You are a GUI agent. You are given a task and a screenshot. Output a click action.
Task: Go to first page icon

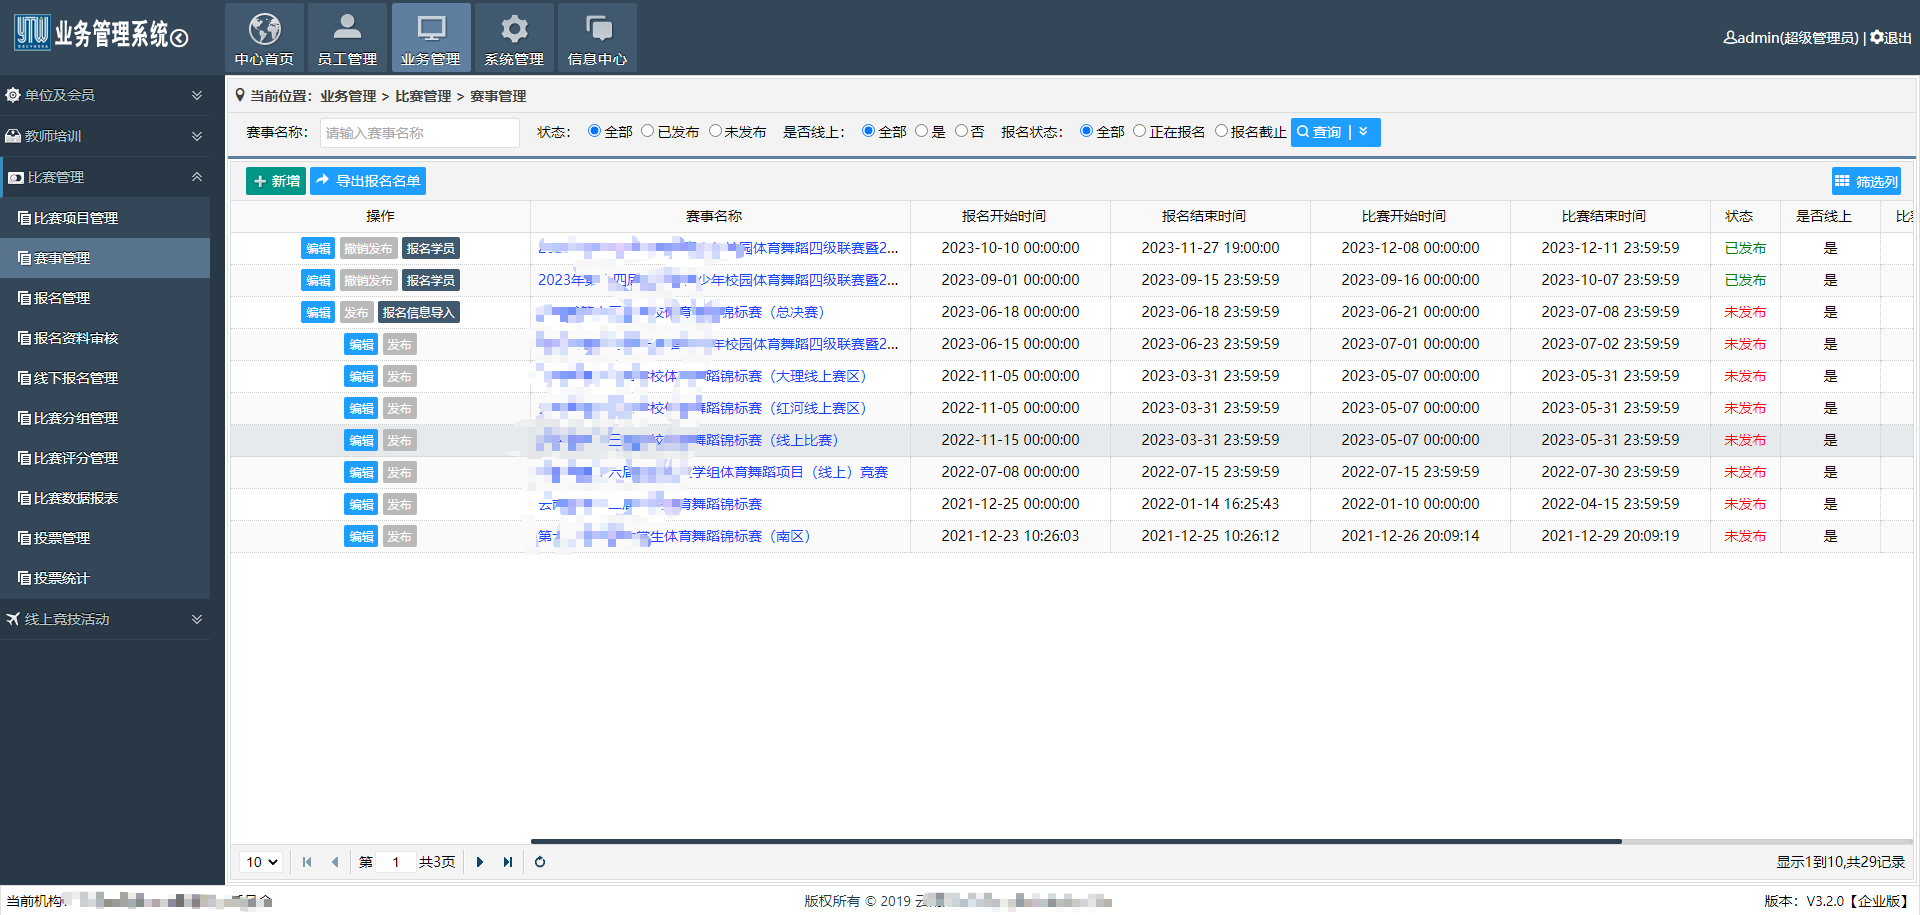(307, 862)
